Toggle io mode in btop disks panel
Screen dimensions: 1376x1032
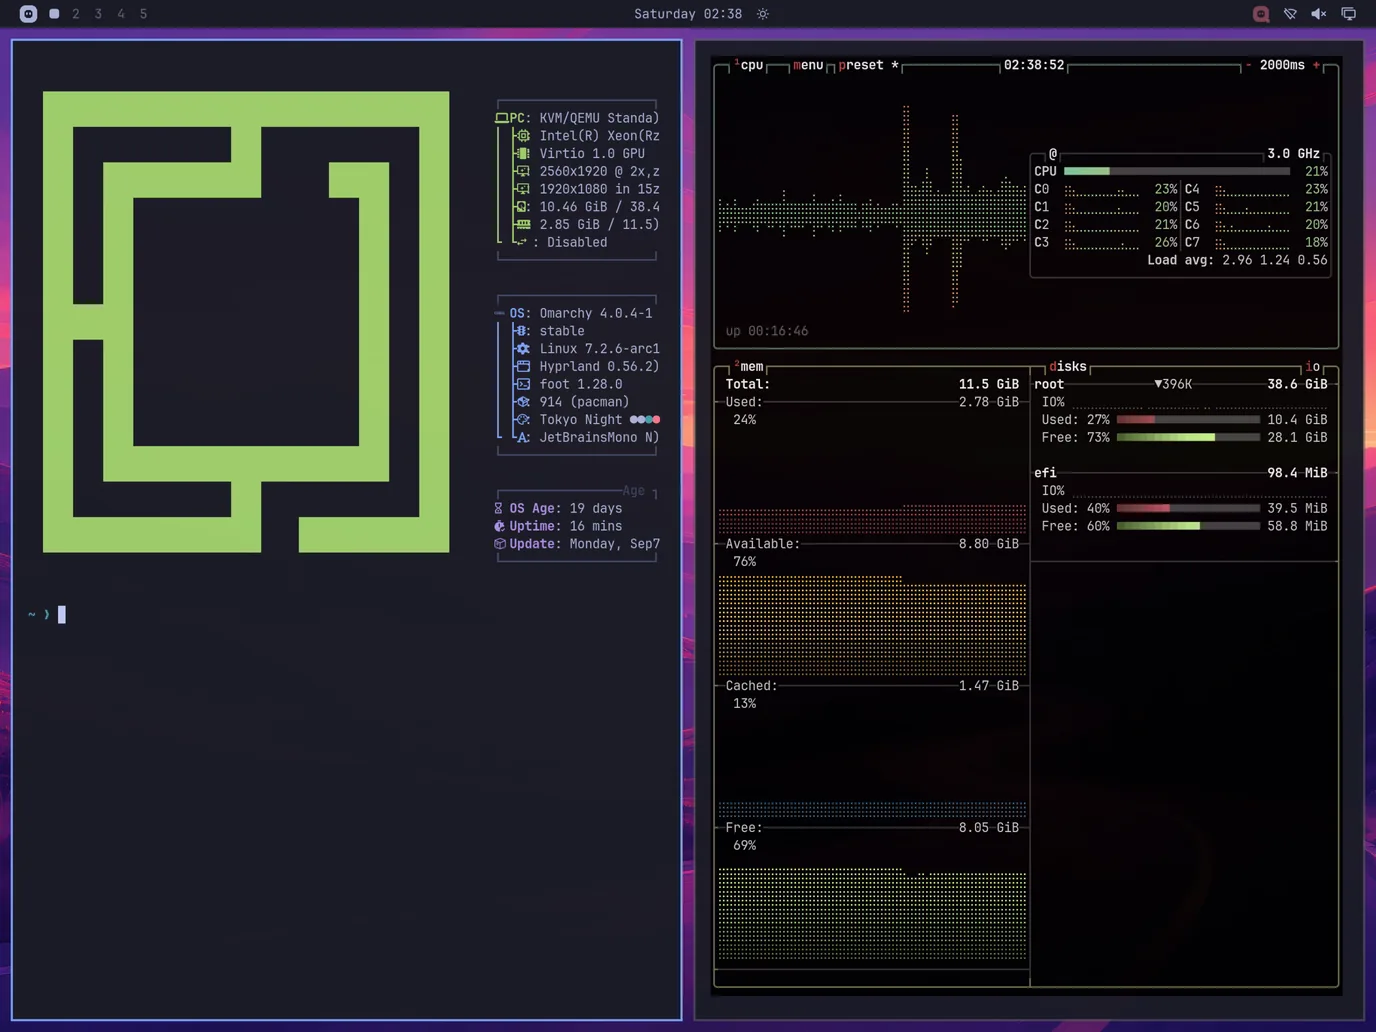click(x=1313, y=367)
